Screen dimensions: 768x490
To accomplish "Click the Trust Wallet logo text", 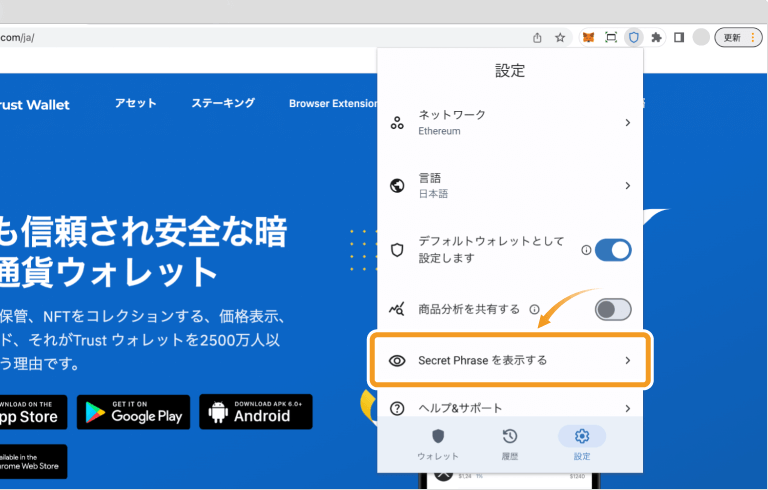I will click(34, 105).
